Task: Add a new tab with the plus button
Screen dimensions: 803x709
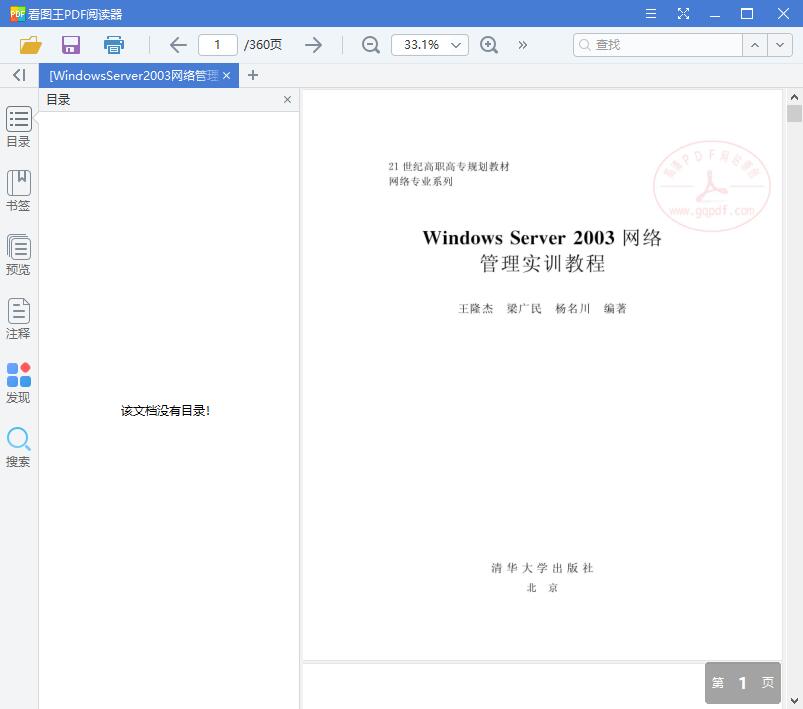Action: [252, 75]
